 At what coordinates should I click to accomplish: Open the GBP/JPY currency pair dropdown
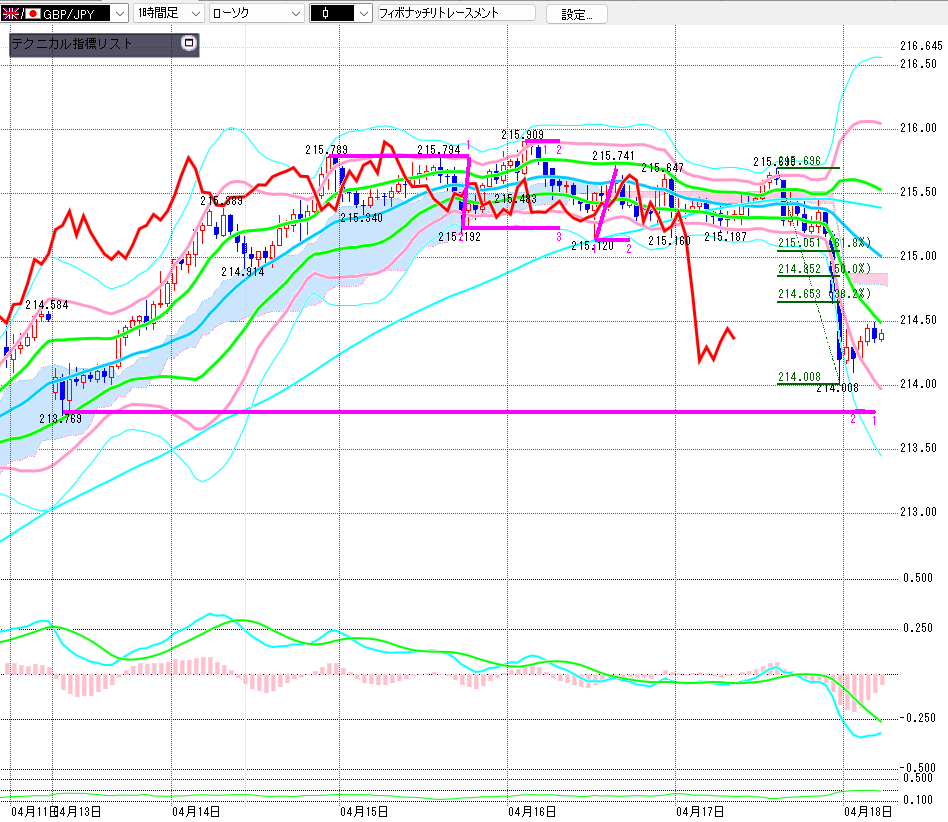[x=119, y=14]
